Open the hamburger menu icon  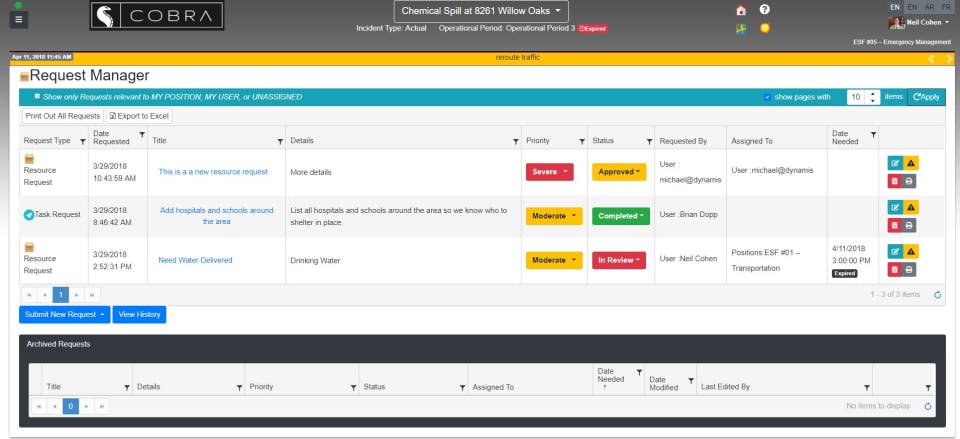(x=18, y=19)
